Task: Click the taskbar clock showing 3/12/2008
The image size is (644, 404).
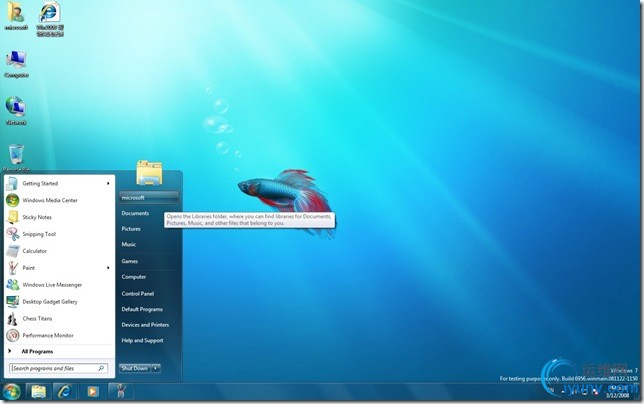Action: point(618,392)
